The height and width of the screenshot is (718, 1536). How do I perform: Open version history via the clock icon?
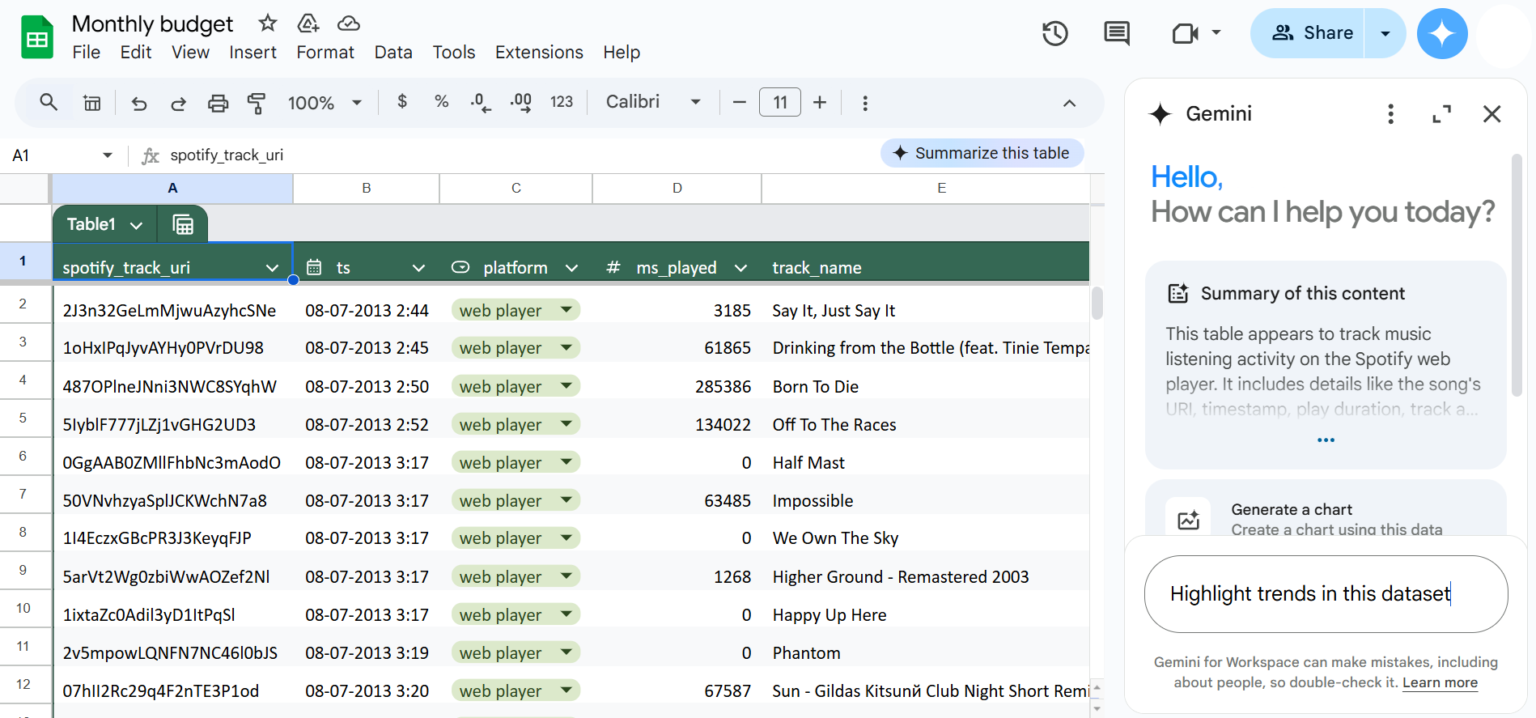pos(1055,33)
